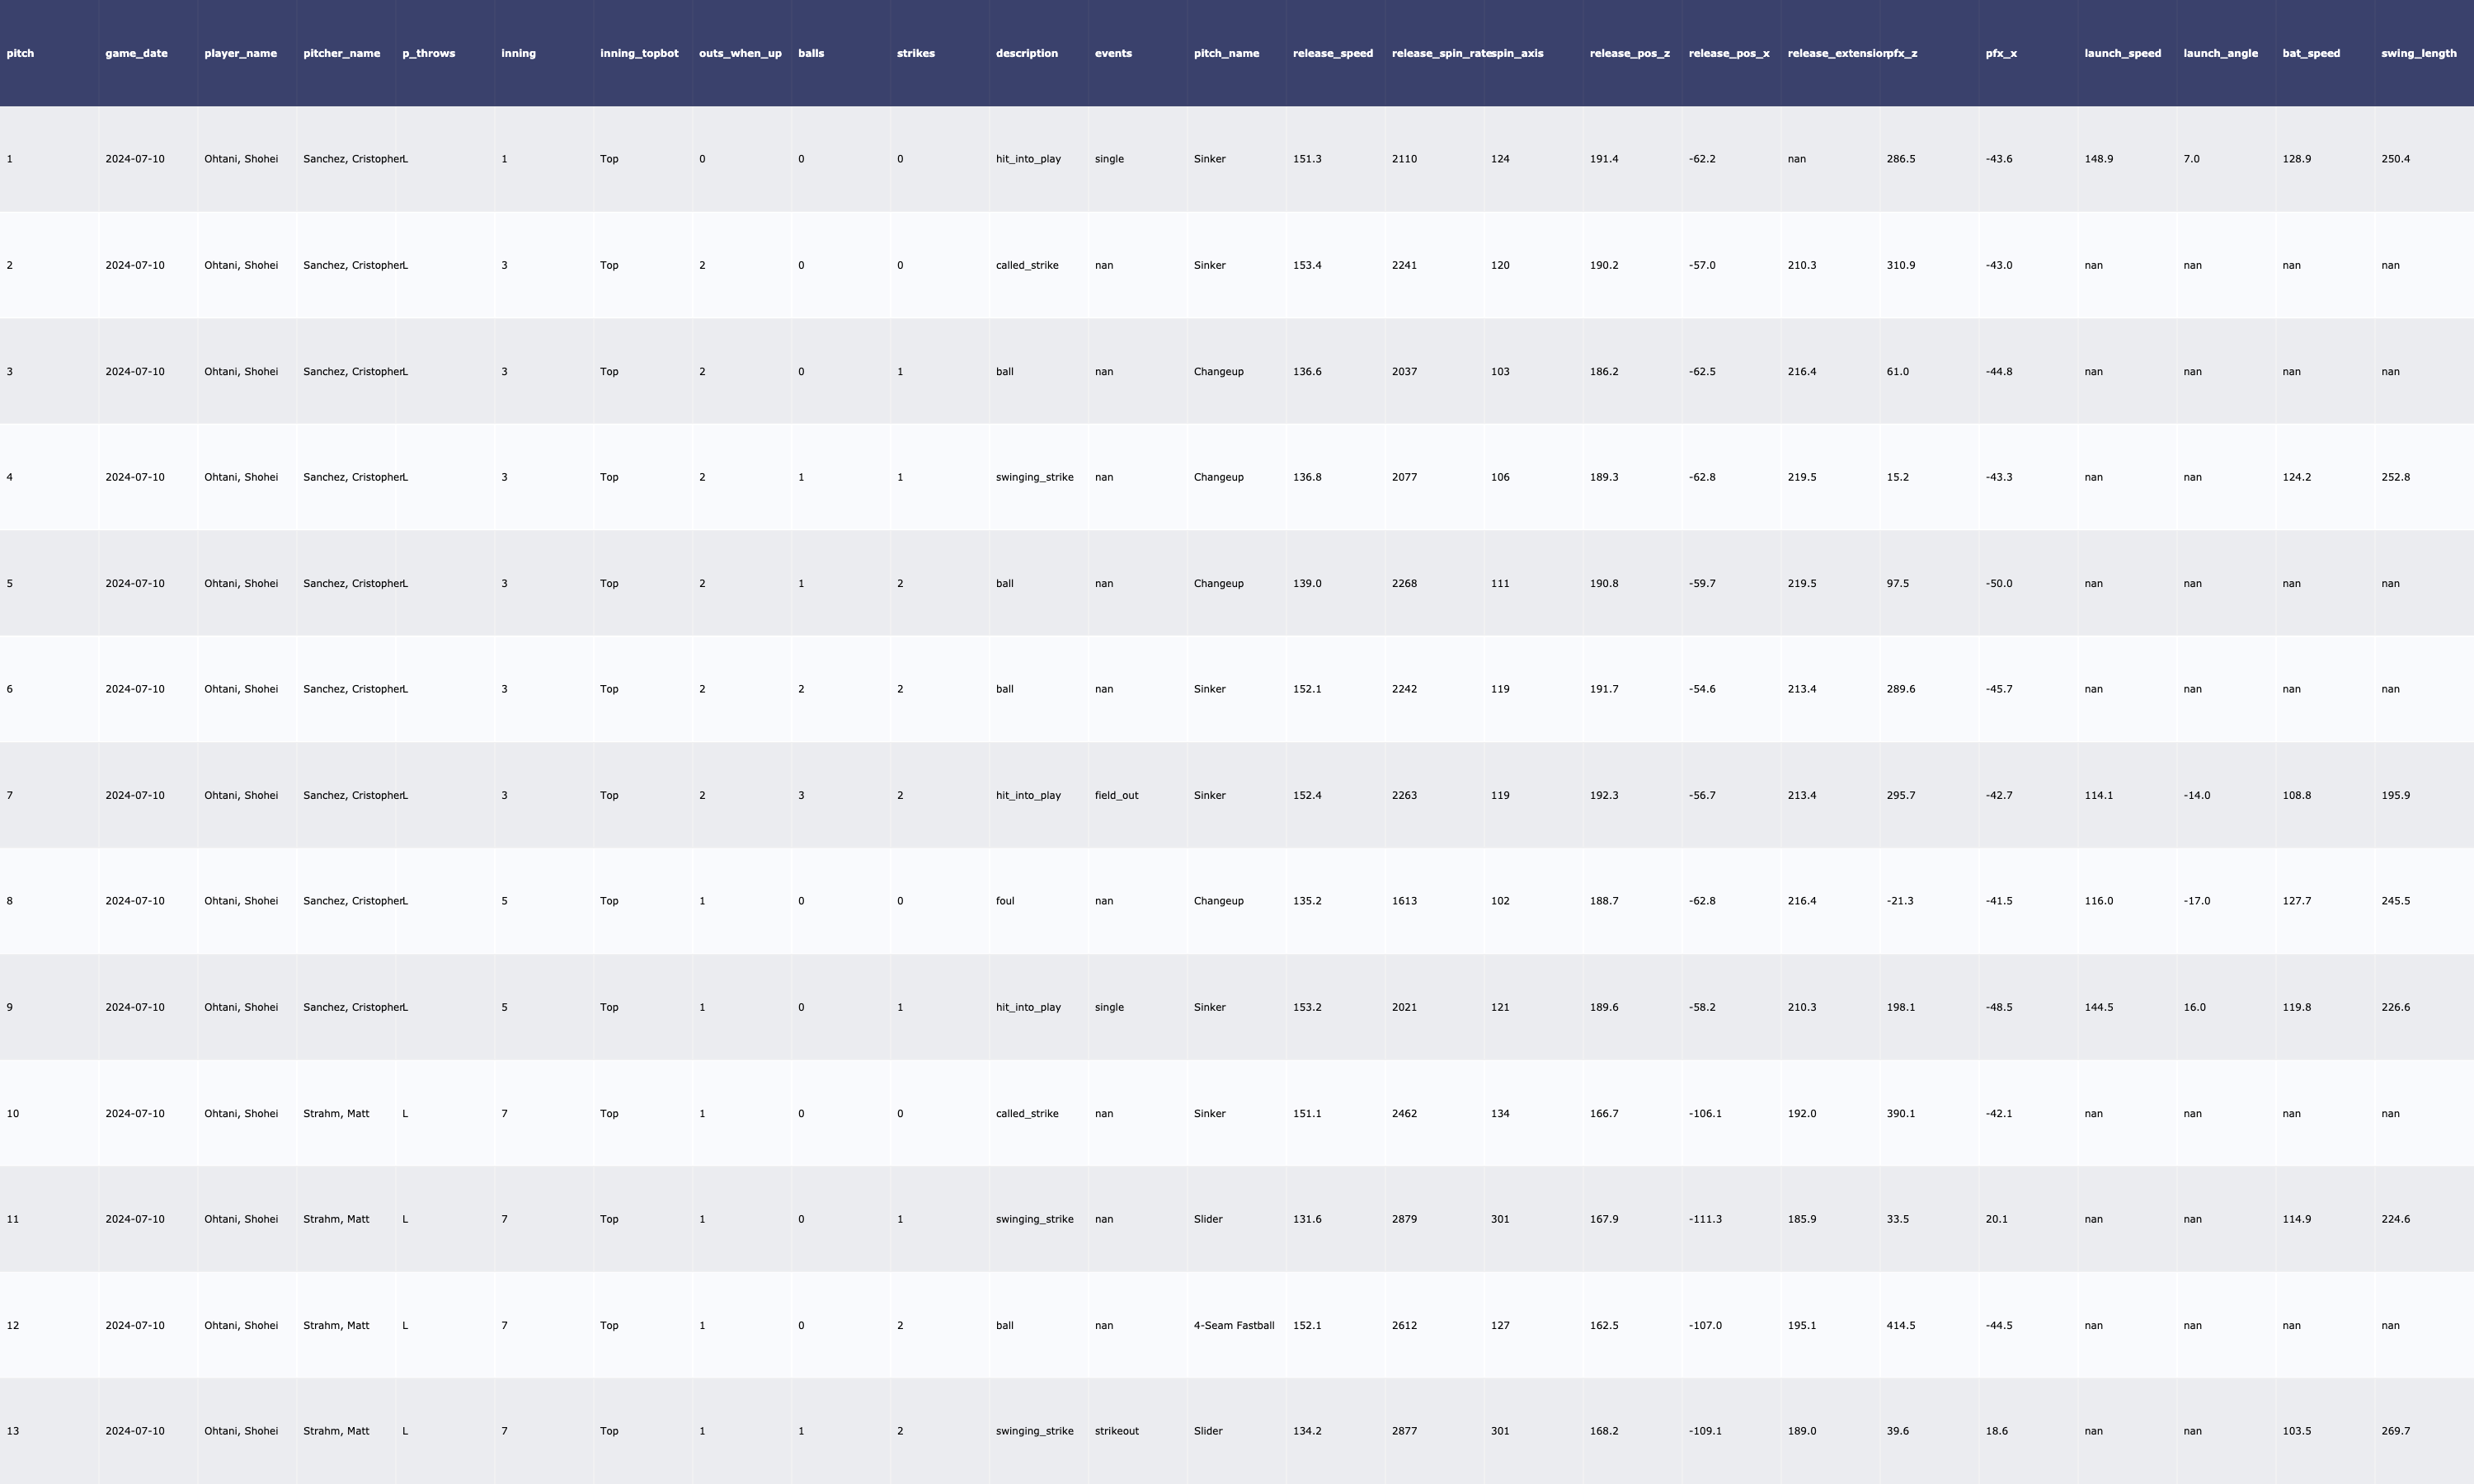Click the launch_angle column header
The image size is (2474, 1484).
[2220, 53]
